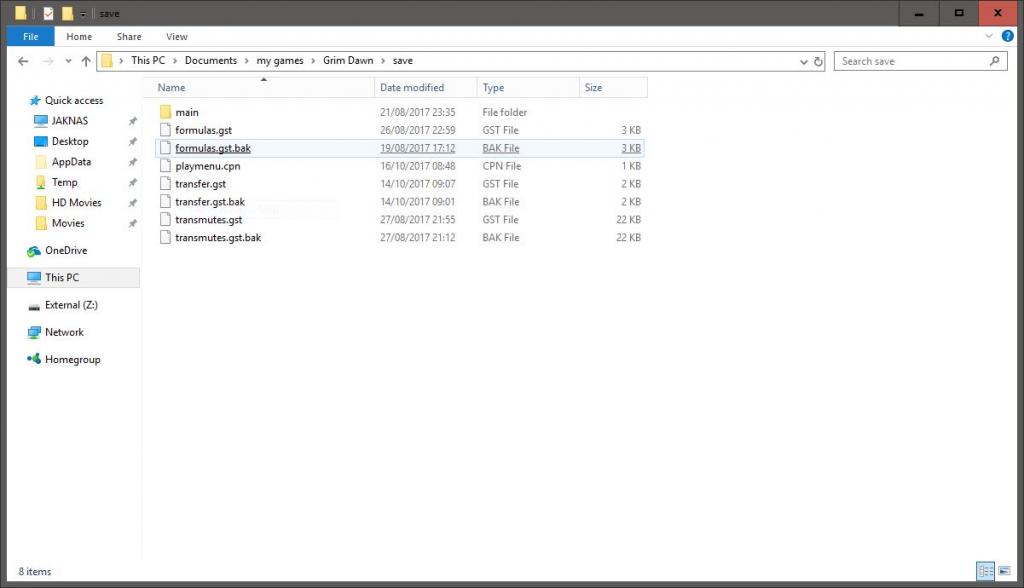Image resolution: width=1024 pixels, height=588 pixels.
Task: Unpin the Desktop quick access pin
Action: click(x=132, y=142)
